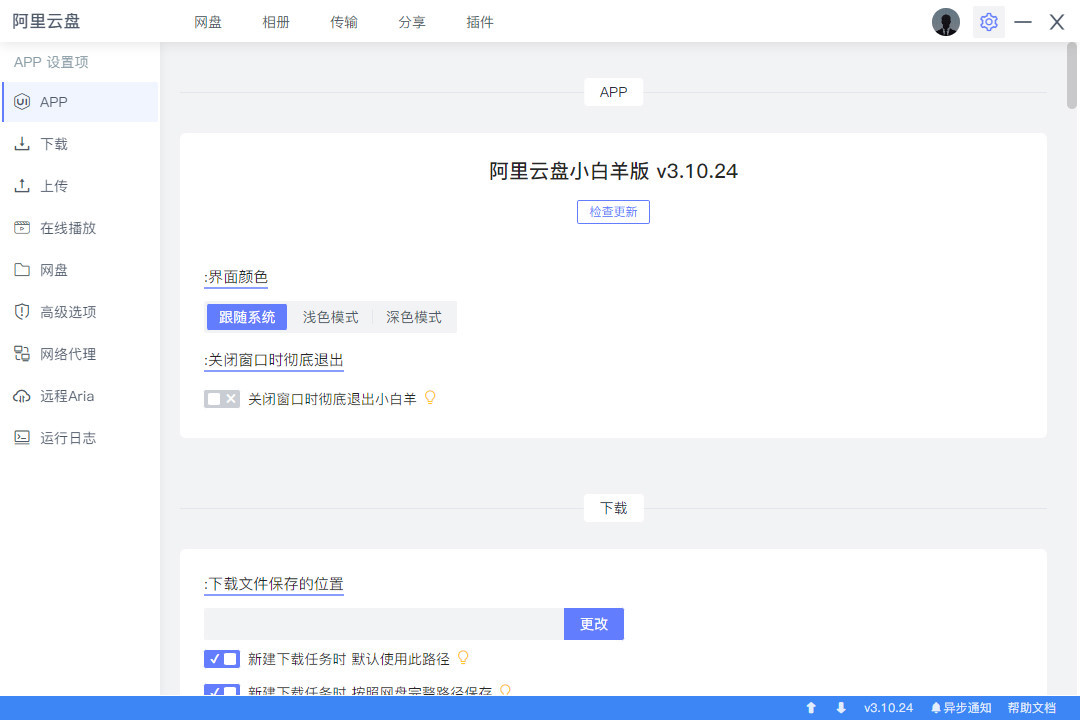1080x720 pixels.
Task: Click lightbulb hint next to 默认使用此路径
Action: click(x=463, y=658)
